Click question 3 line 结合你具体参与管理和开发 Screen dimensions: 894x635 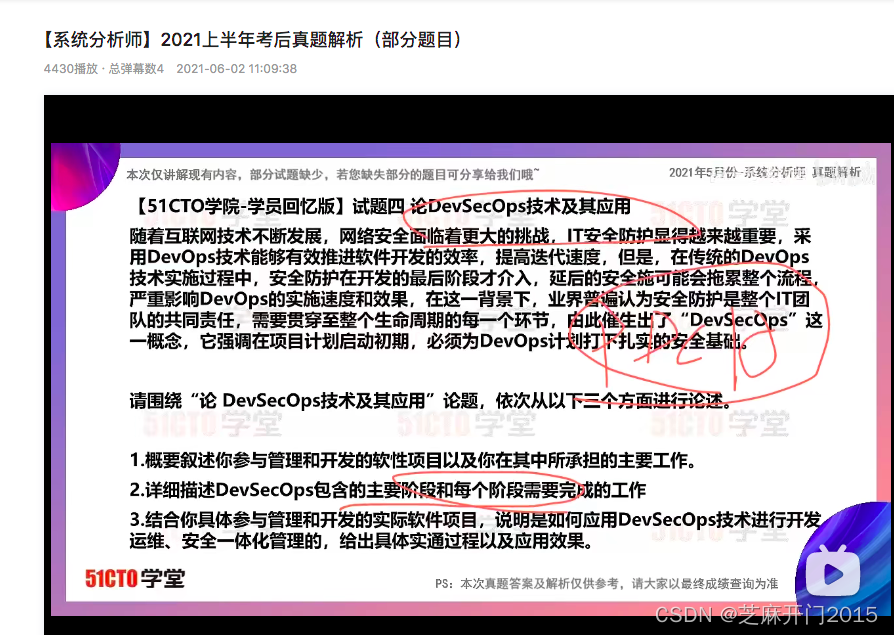[x=475, y=530]
